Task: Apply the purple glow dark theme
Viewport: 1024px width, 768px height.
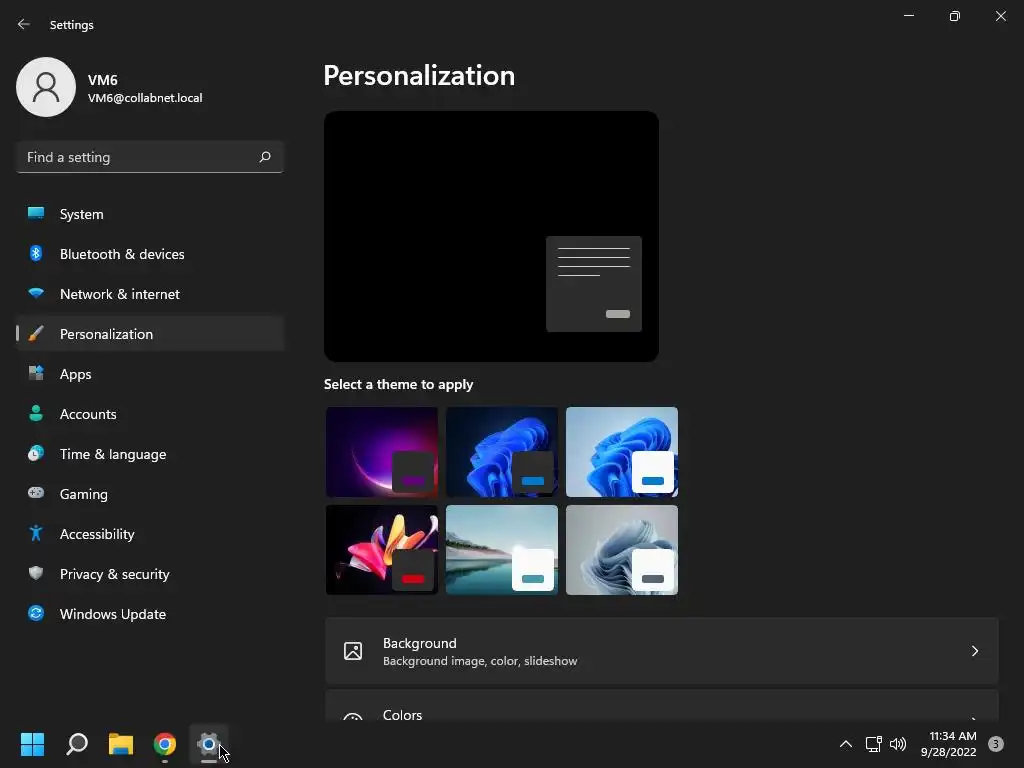Action: coord(382,452)
